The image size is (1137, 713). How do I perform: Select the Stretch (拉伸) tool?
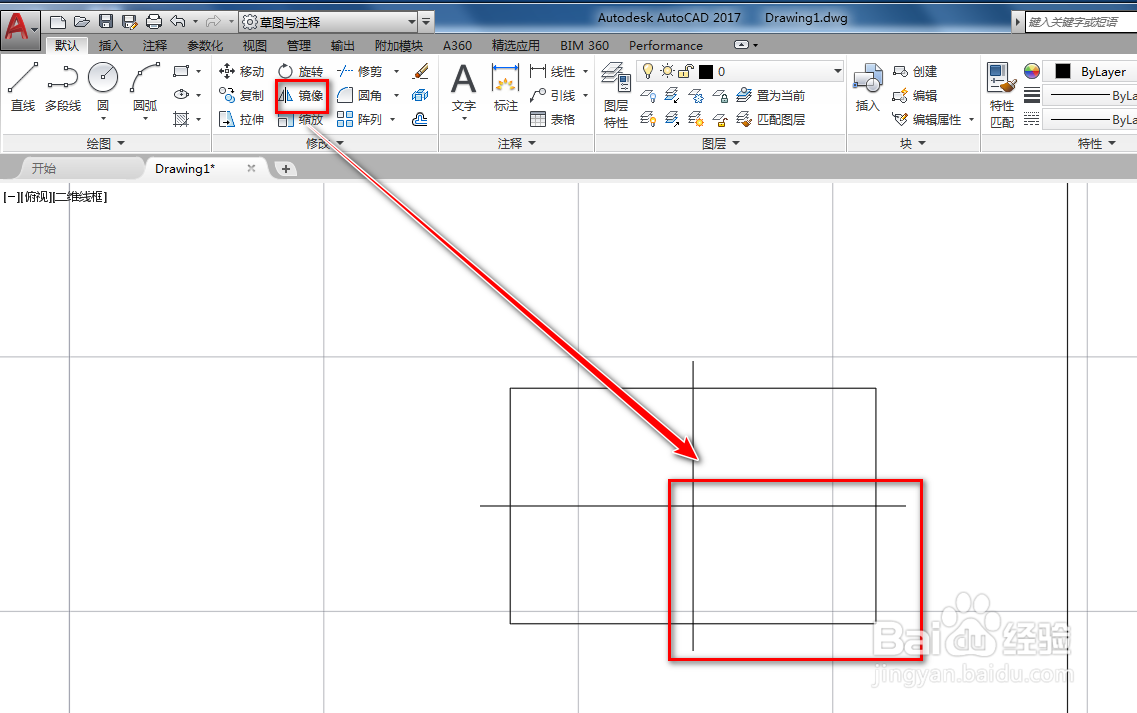click(x=241, y=119)
